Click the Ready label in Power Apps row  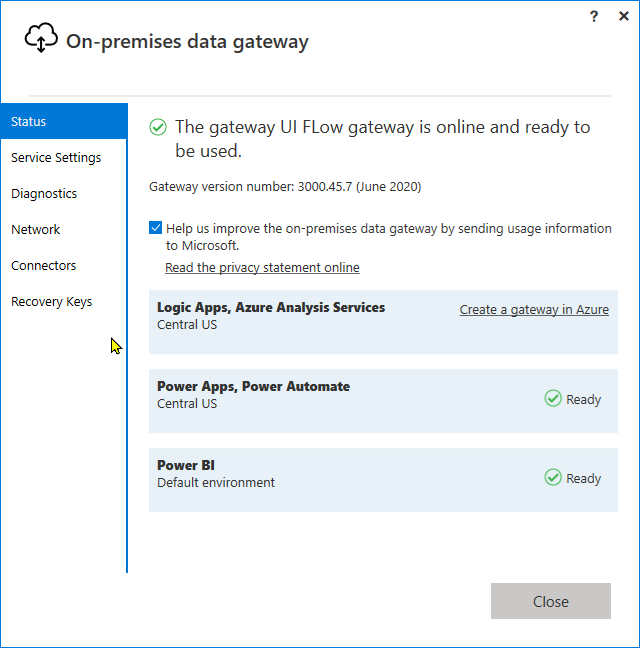[x=583, y=399]
